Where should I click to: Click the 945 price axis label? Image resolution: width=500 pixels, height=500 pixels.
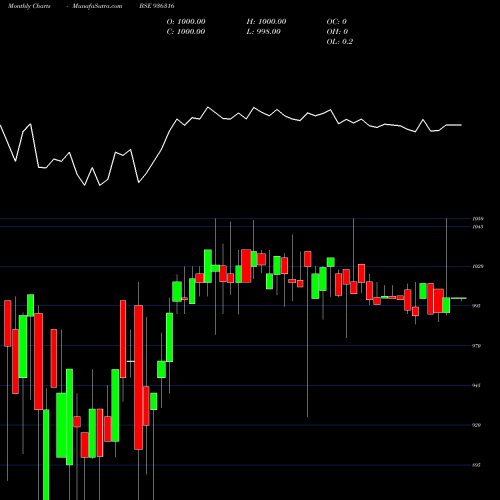477,386
